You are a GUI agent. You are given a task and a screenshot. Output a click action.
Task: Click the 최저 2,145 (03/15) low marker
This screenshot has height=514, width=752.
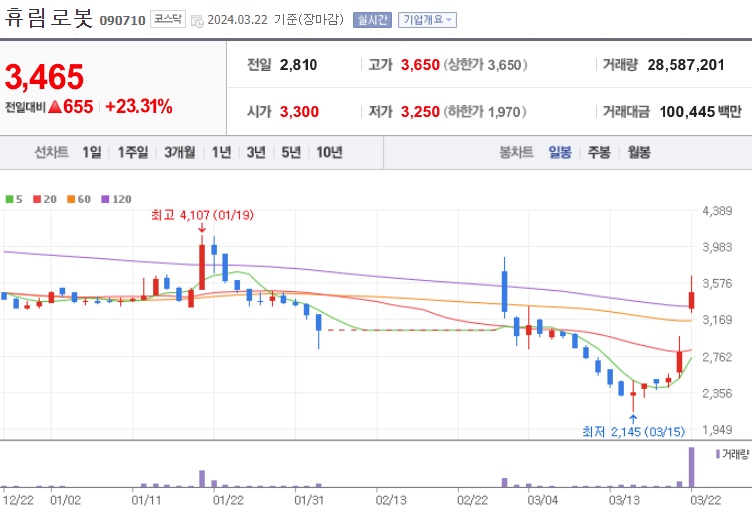click(633, 432)
